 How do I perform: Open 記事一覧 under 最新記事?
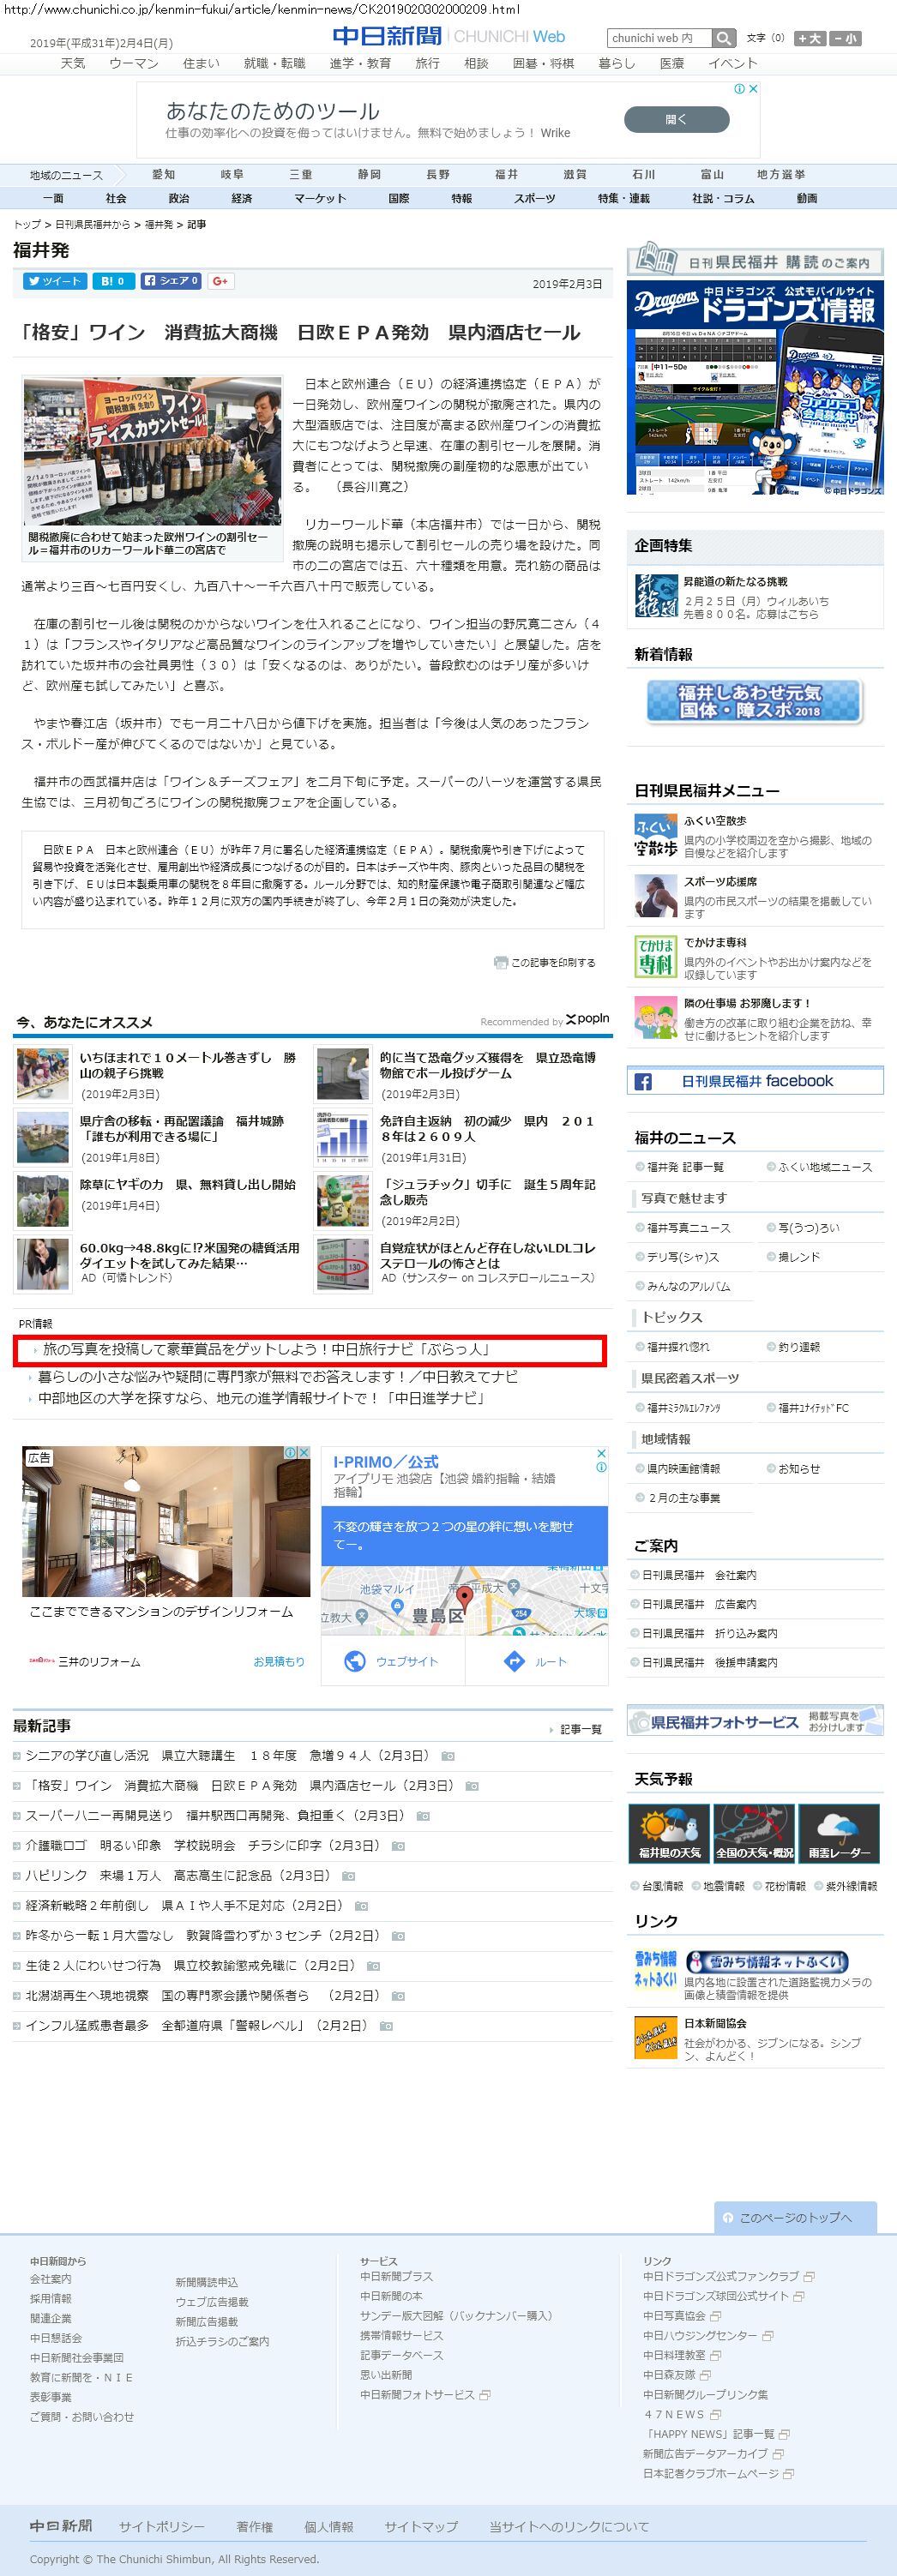pos(581,1729)
